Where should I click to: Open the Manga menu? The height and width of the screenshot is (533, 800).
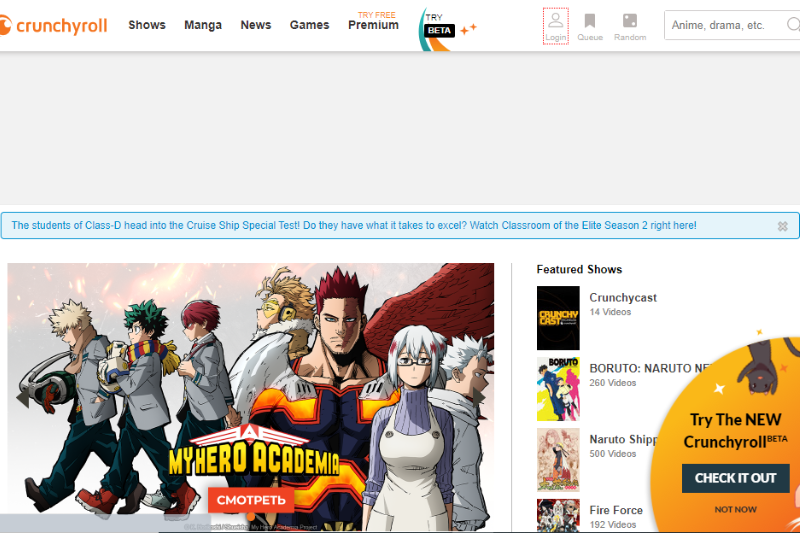tap(203, 25)
